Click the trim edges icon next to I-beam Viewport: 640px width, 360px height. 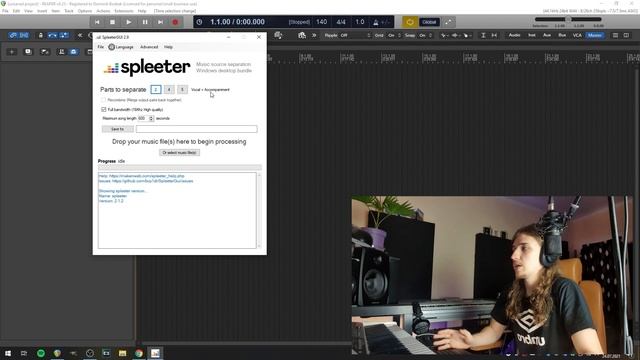[x=494, y=36]
